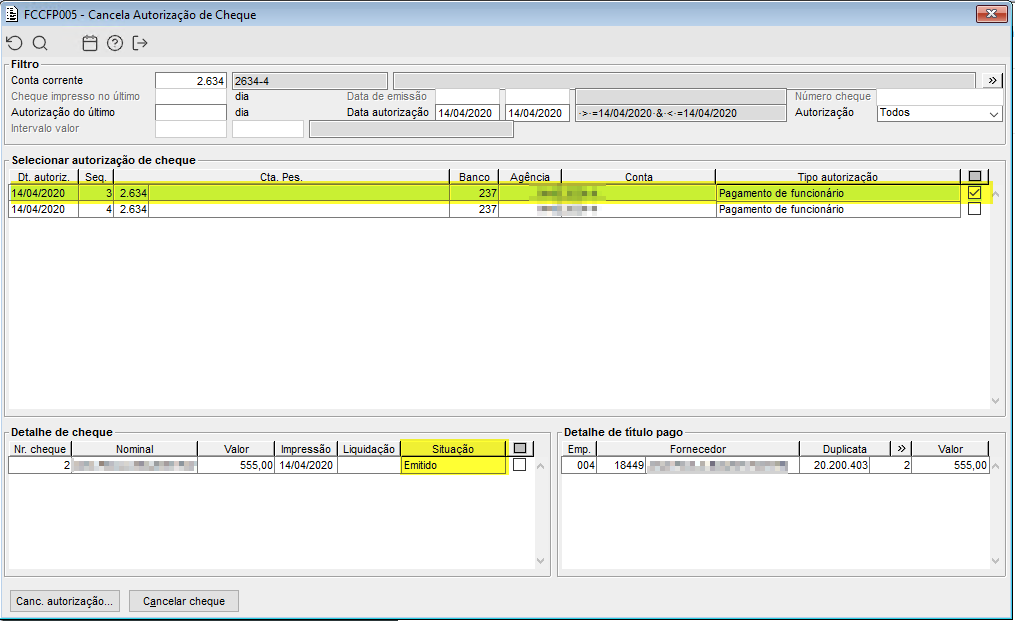1015x621 pixels.
Task: Click scroll-down arrow of Detalhe de título pago
Action: [x=996, y=561]
